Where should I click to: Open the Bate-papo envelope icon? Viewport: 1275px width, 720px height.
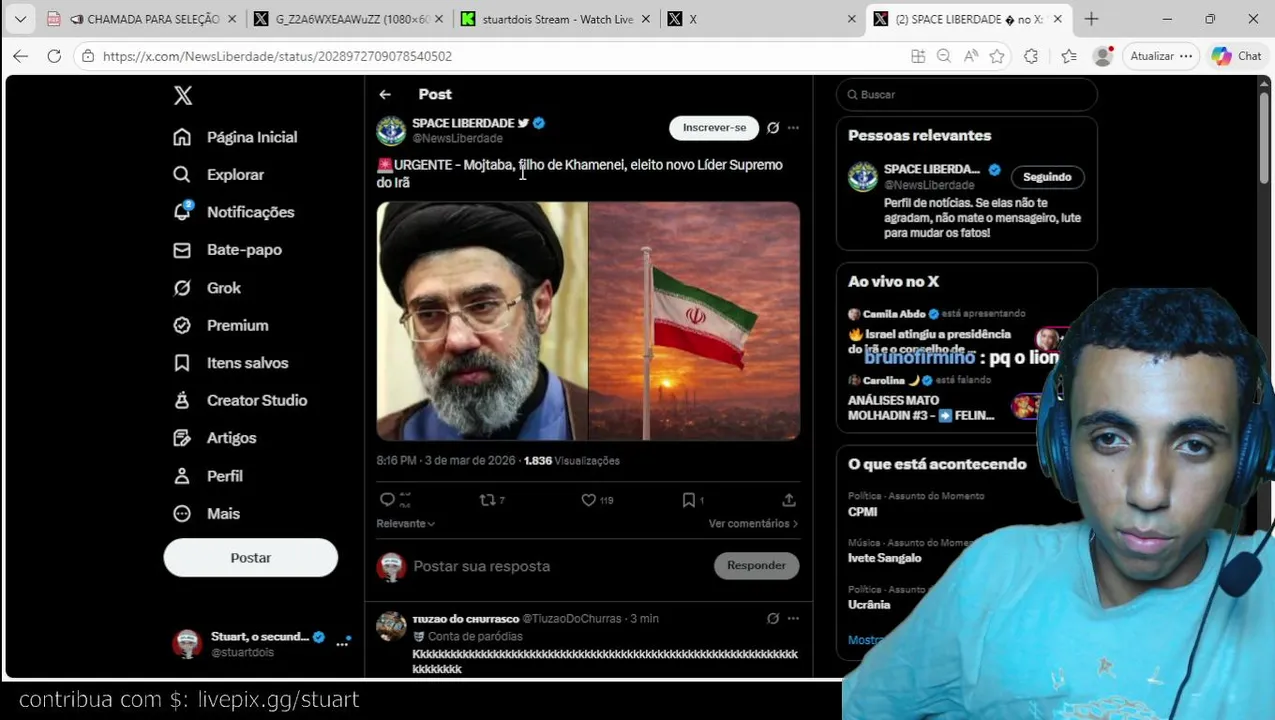[x=181, y=249]
